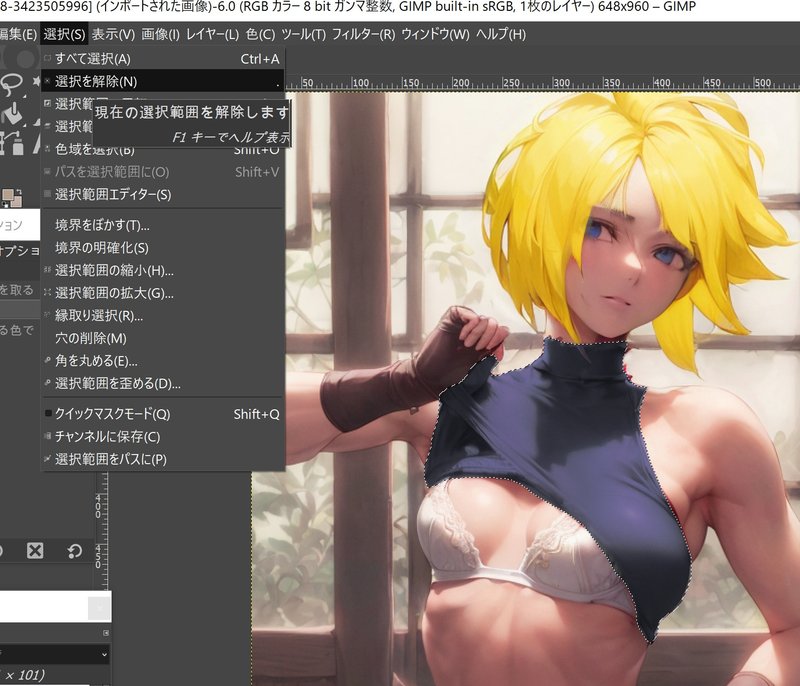Choose 境界の明確化(S) sharpen option
This screenshot has width=800, height=686.
pos(162,248)
